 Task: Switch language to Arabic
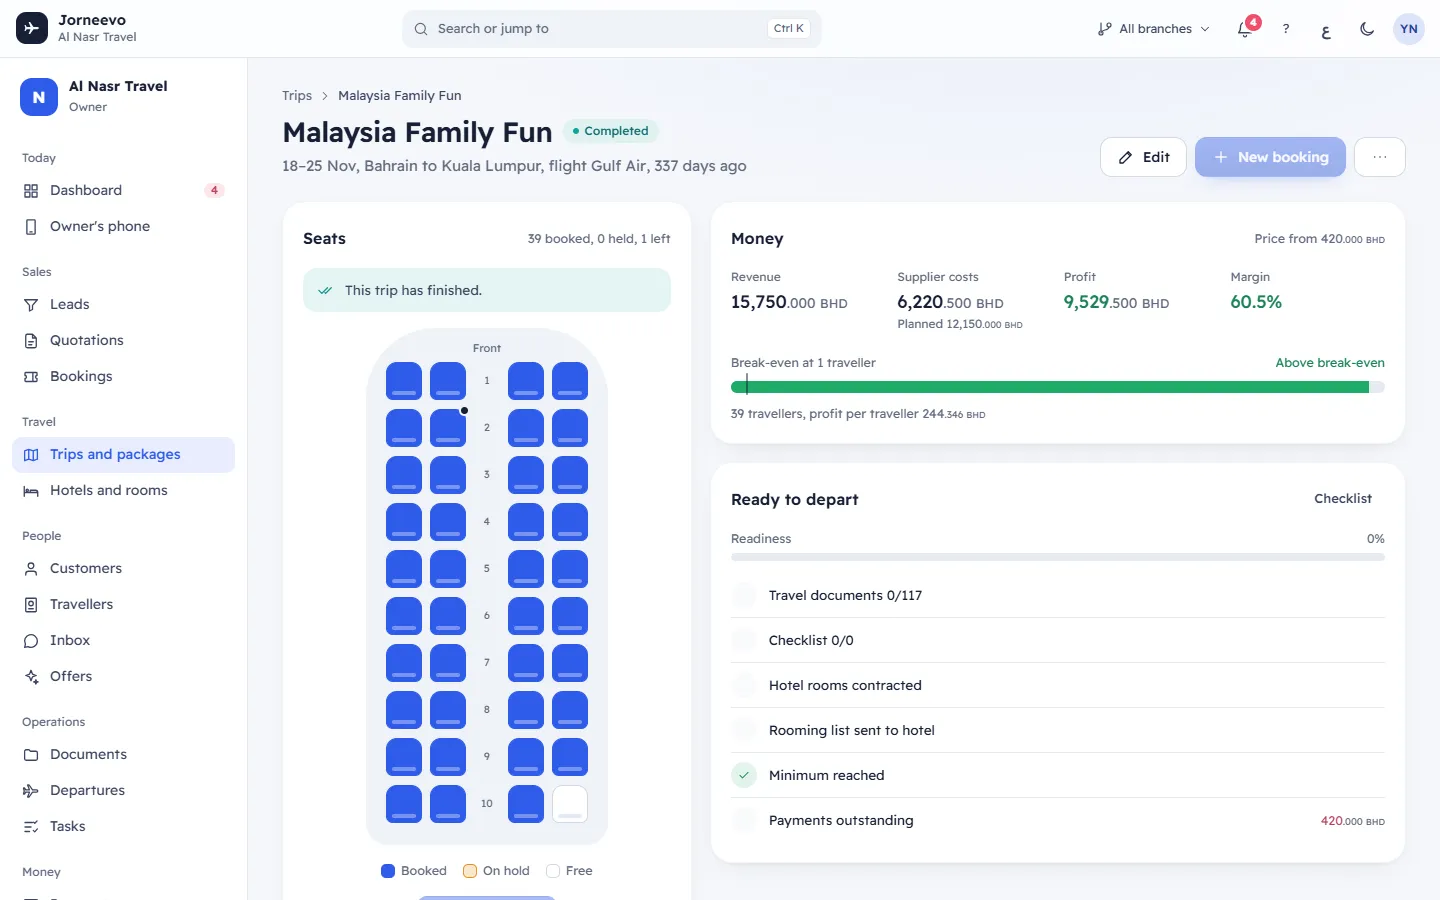click(1326, 29)
